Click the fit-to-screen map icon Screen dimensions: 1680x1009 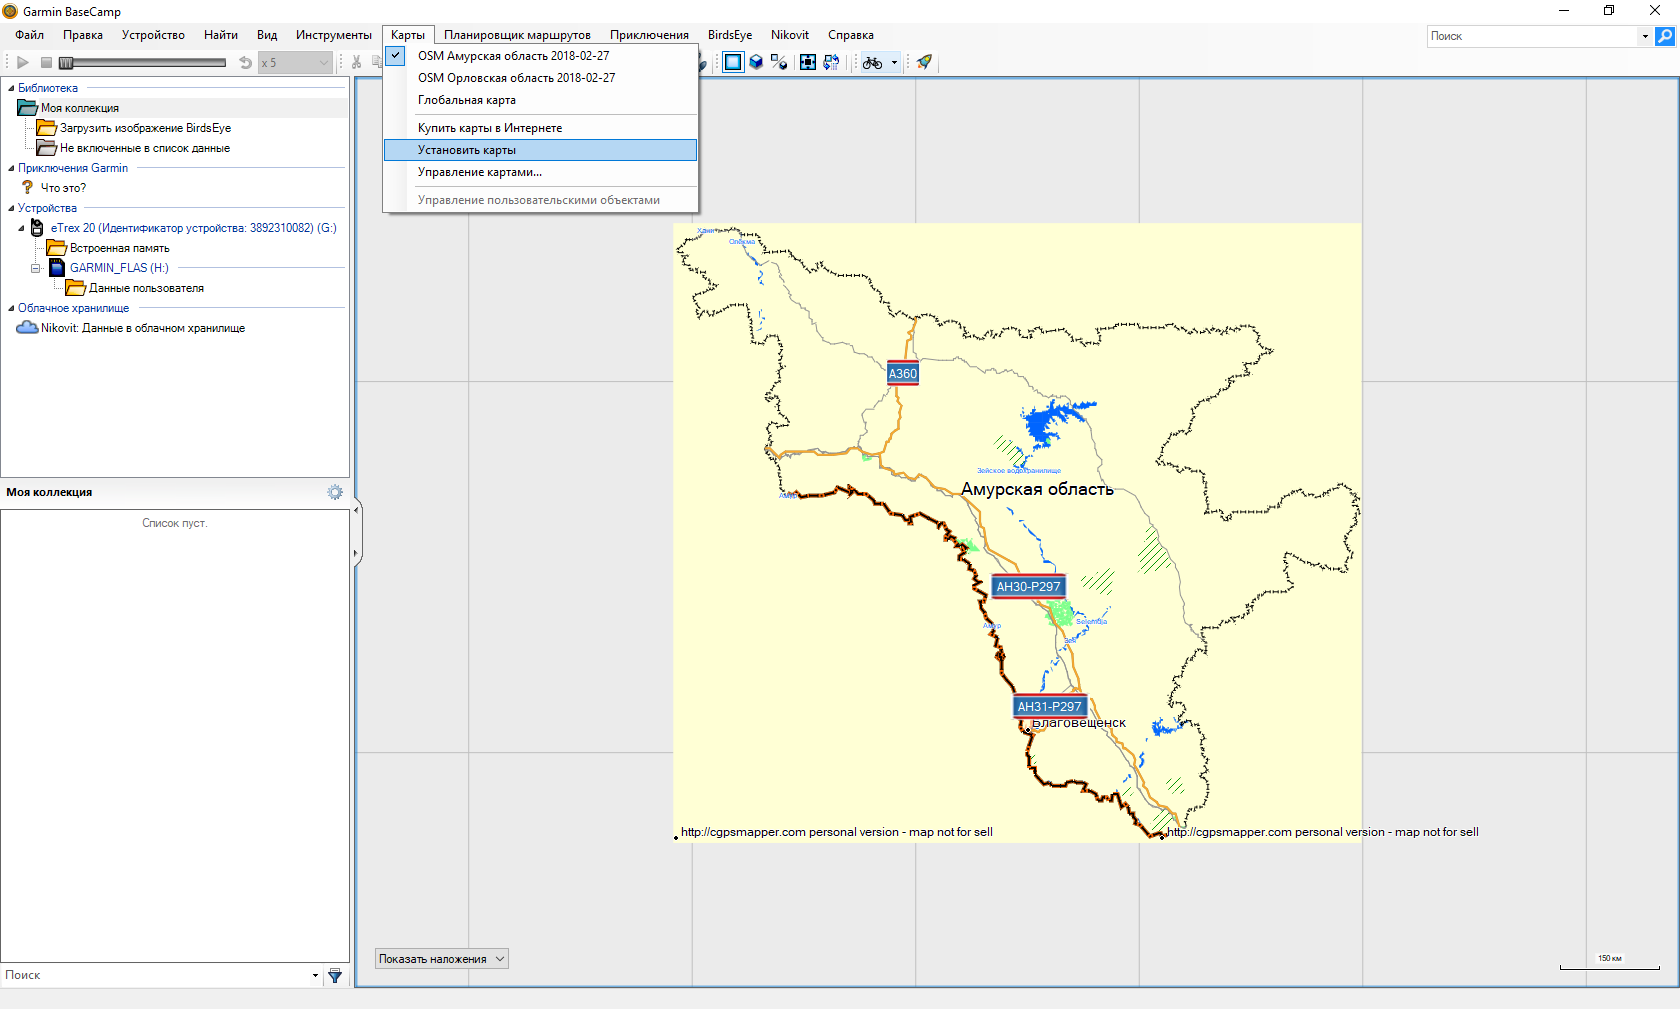pos(808,62)
